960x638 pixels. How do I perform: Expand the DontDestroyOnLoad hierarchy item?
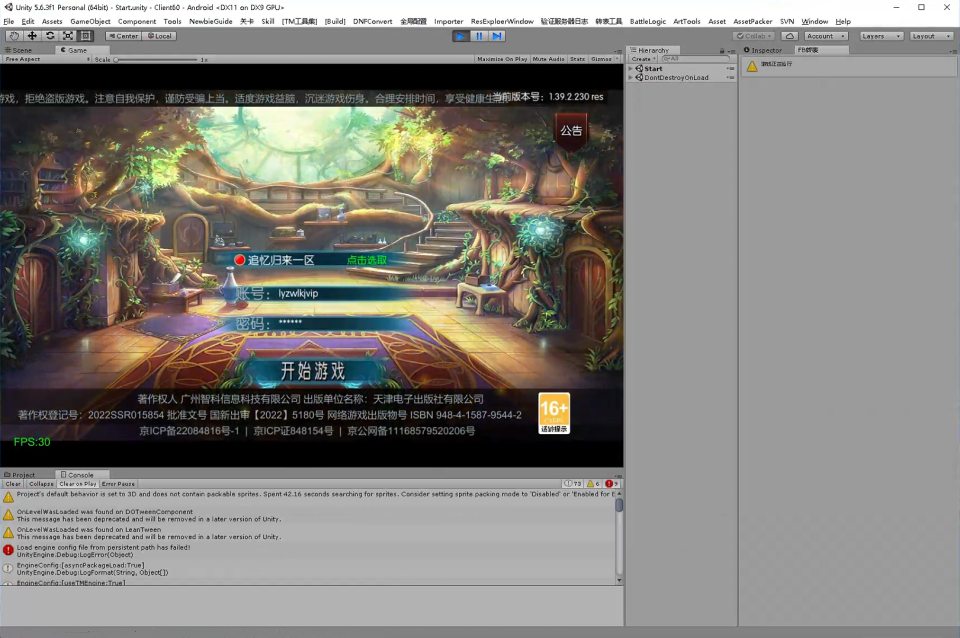tap(630, 77)
